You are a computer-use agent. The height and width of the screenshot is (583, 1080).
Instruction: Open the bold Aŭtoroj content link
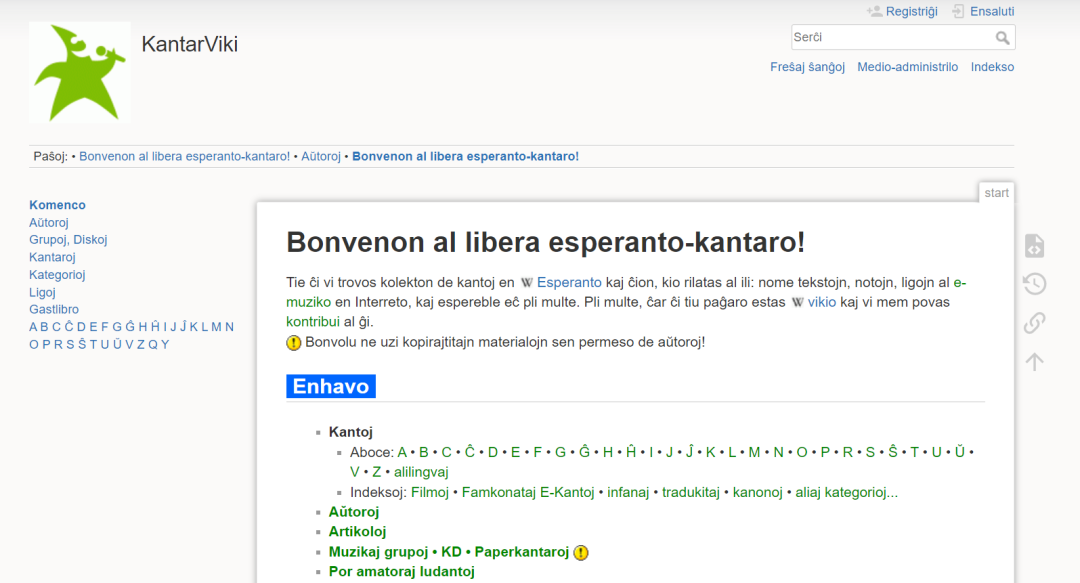354,512
